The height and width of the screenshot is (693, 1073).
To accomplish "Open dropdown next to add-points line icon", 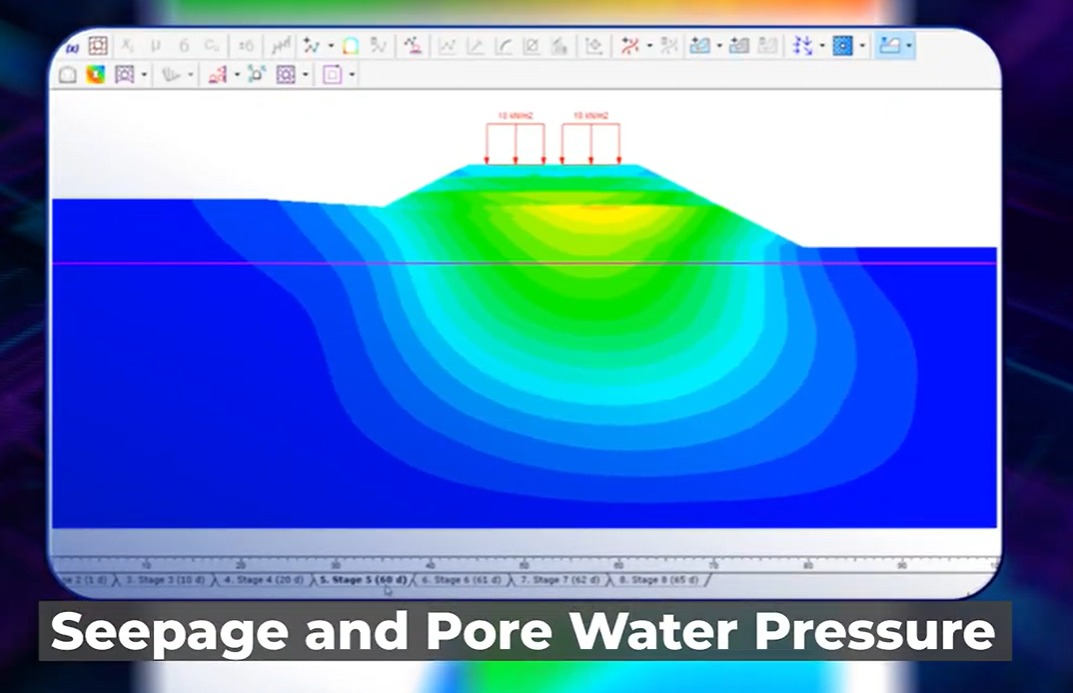I will tap(331, 46).
